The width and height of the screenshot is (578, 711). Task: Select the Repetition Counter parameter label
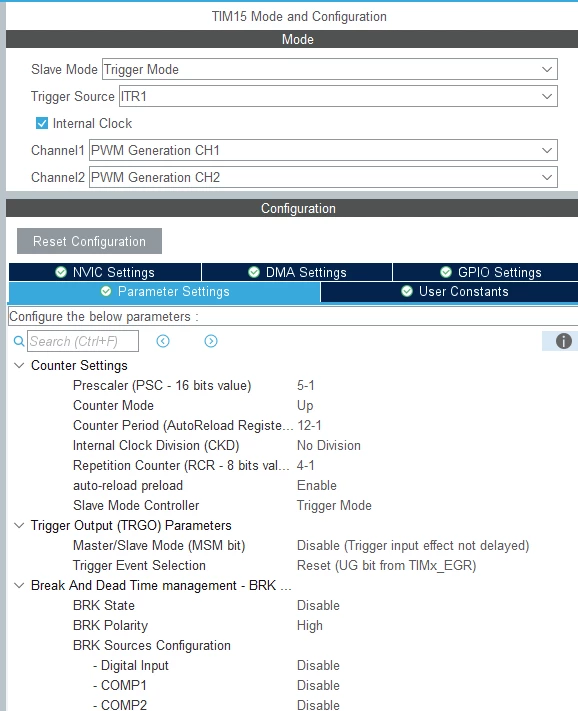coord(181,465)
